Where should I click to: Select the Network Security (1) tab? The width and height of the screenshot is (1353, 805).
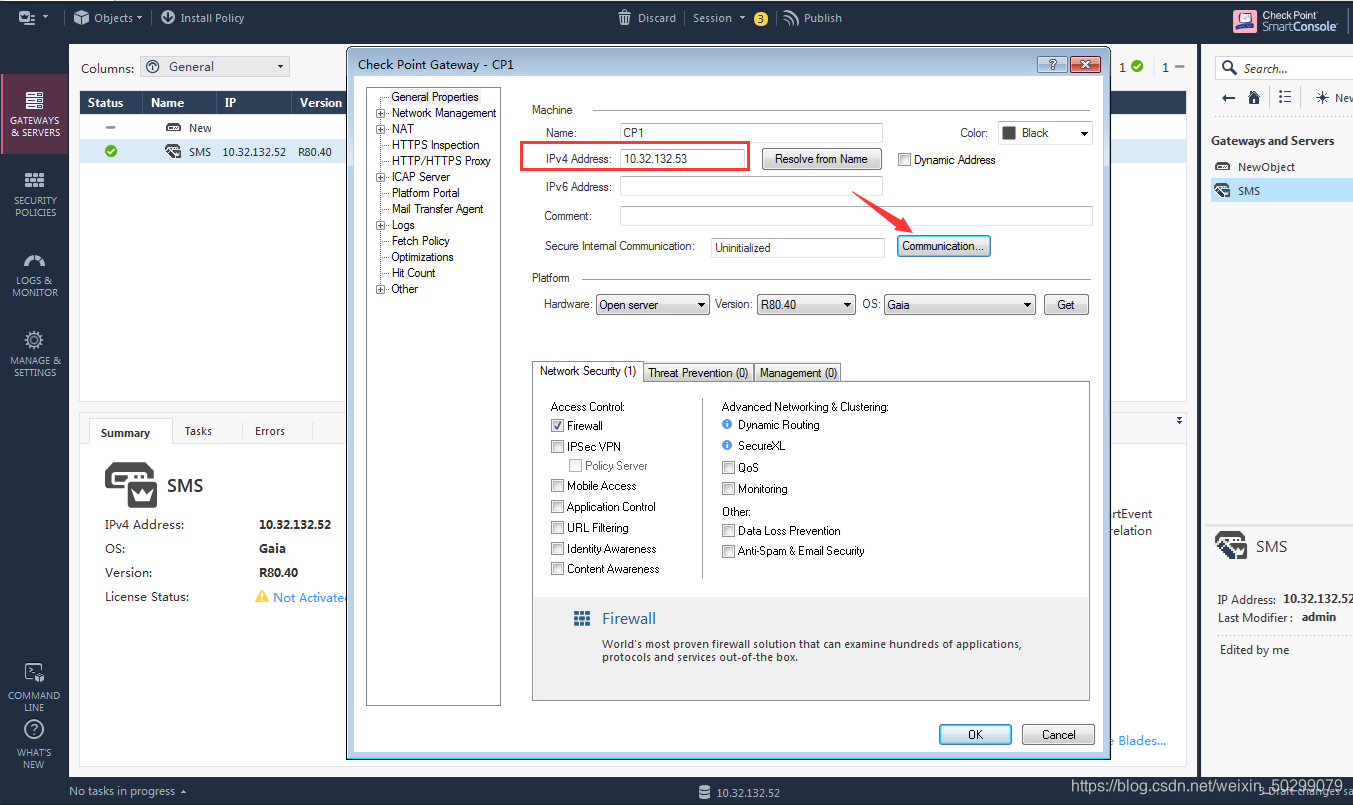[x=588, y=371]
